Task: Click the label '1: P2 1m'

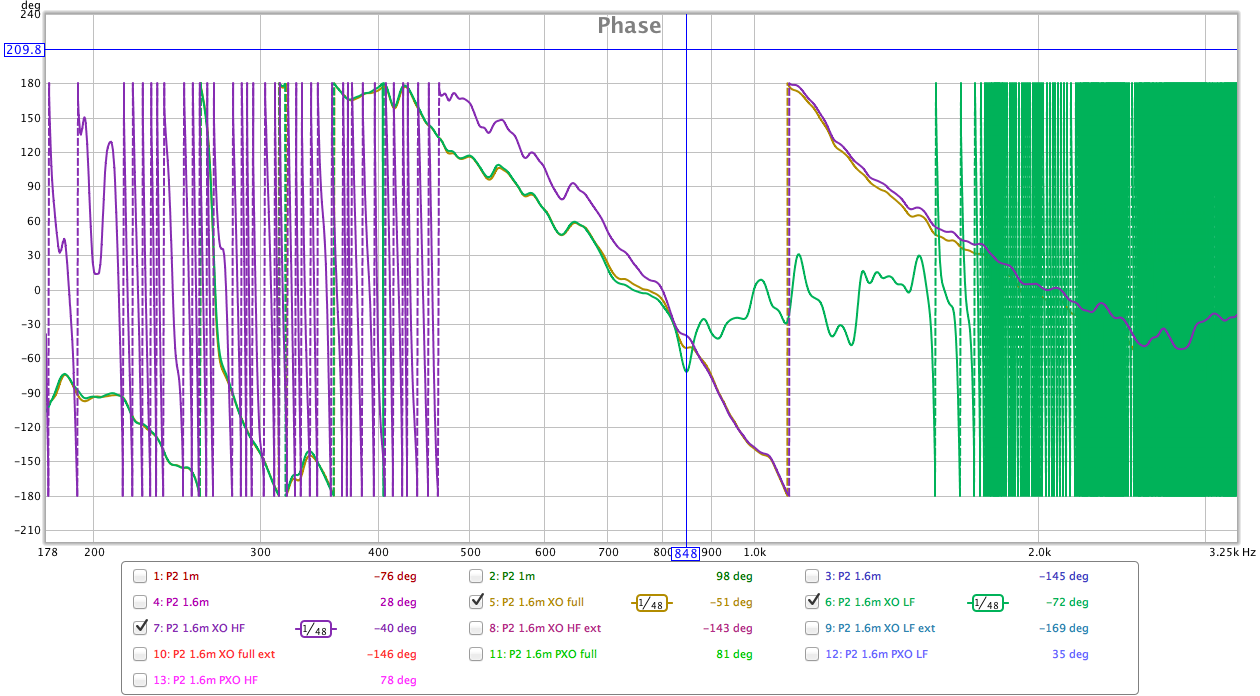Action: click(x=176, y=576)
